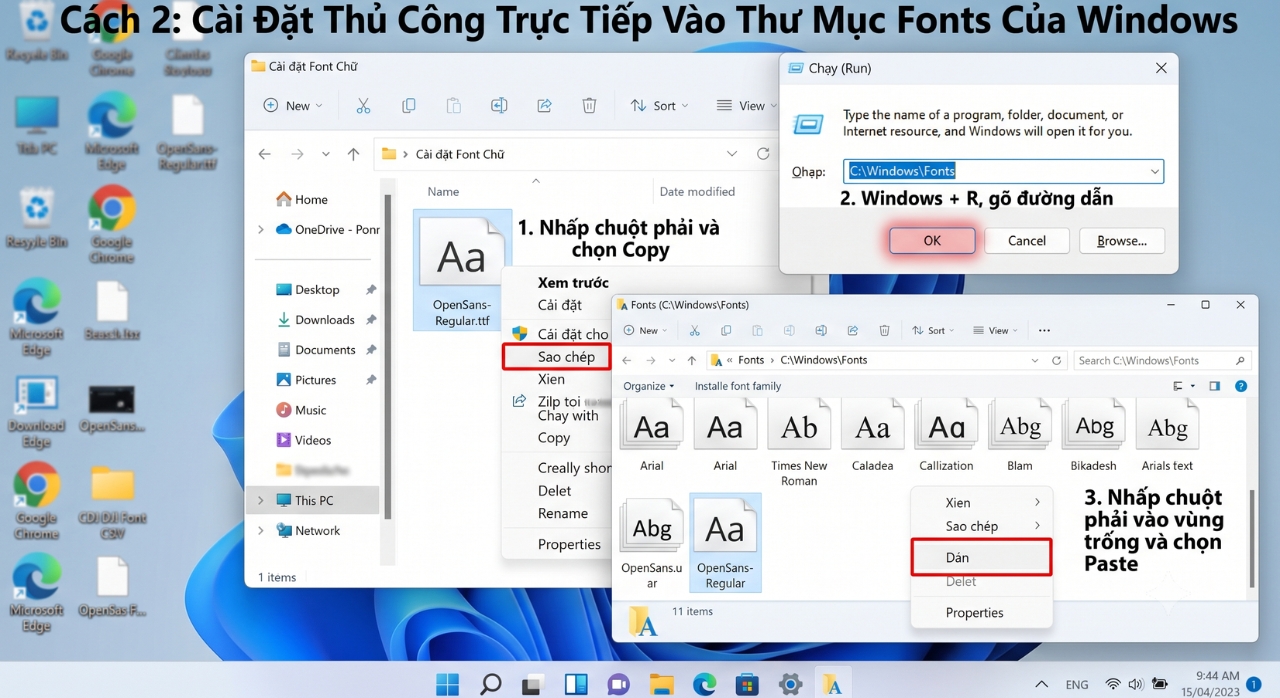Screen dimensions: 1280x698
Task: Click Share icon in Cài đặt Font Chữ toolbar
Action: click(544, 105)
